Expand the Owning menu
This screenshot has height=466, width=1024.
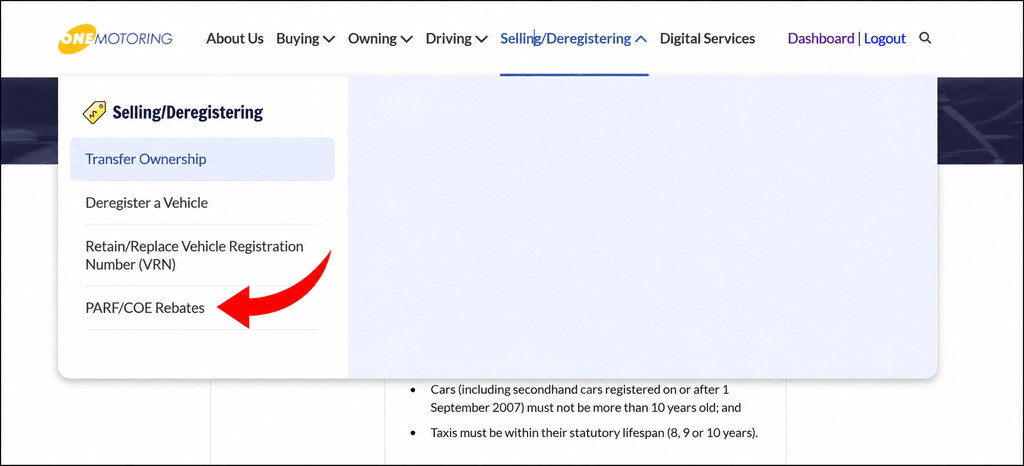(380, 39)
